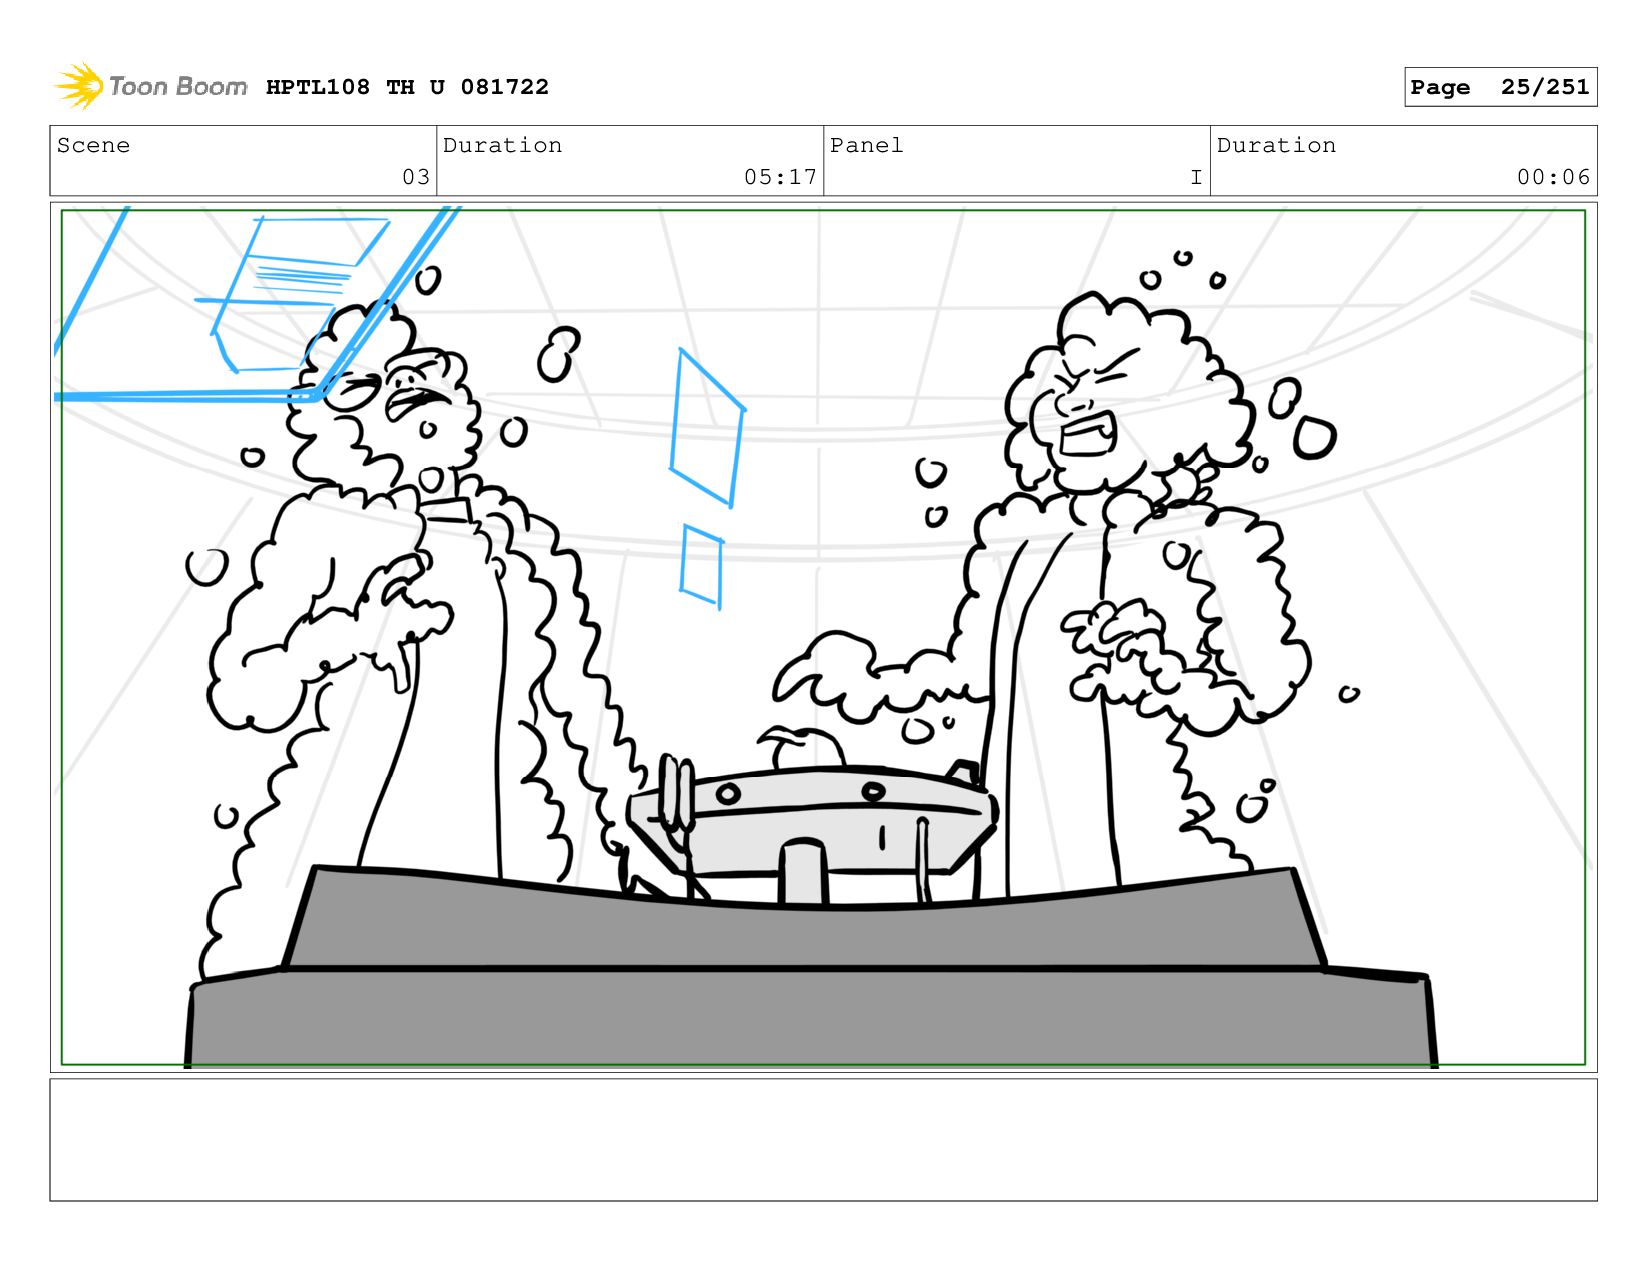
Task: Click the Toon Boom logo
Action: point(150,86)
